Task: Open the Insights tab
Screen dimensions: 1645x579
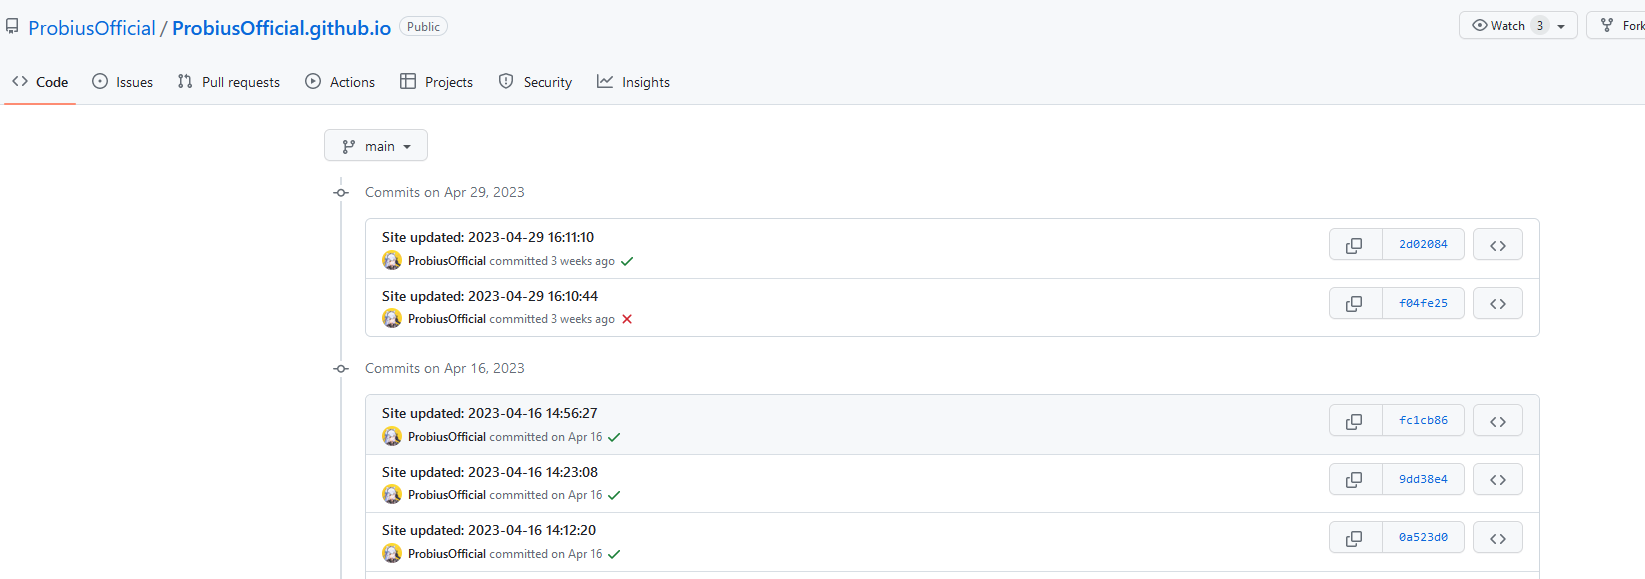Action: click(x=633, y=82)
